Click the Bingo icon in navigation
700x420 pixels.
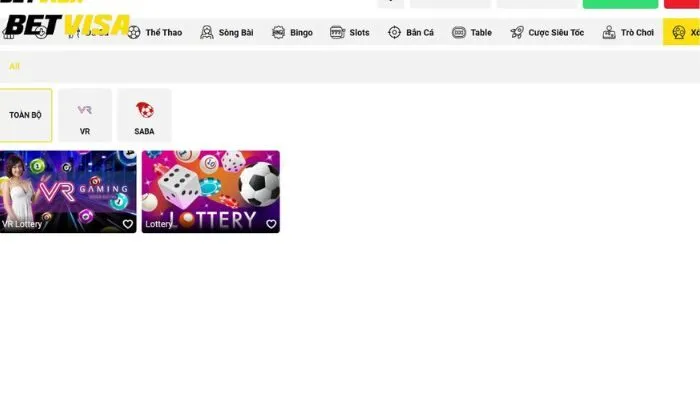[x=278, y=33]
